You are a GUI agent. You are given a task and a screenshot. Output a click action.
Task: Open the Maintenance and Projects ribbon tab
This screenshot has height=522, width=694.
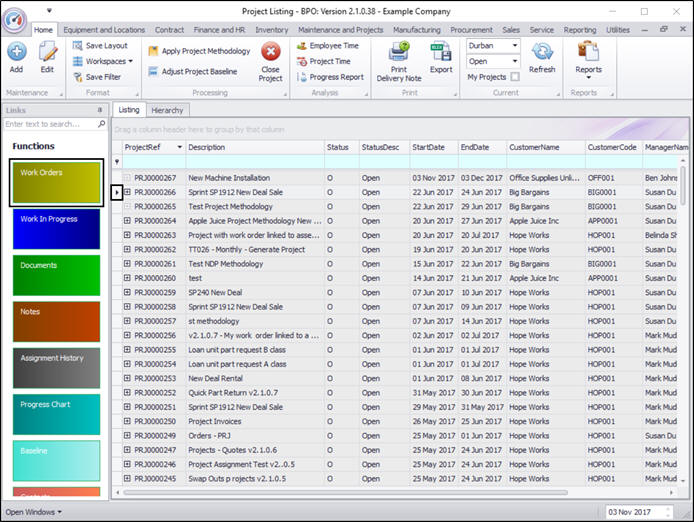pyautogui.click(x=340, y=30)
